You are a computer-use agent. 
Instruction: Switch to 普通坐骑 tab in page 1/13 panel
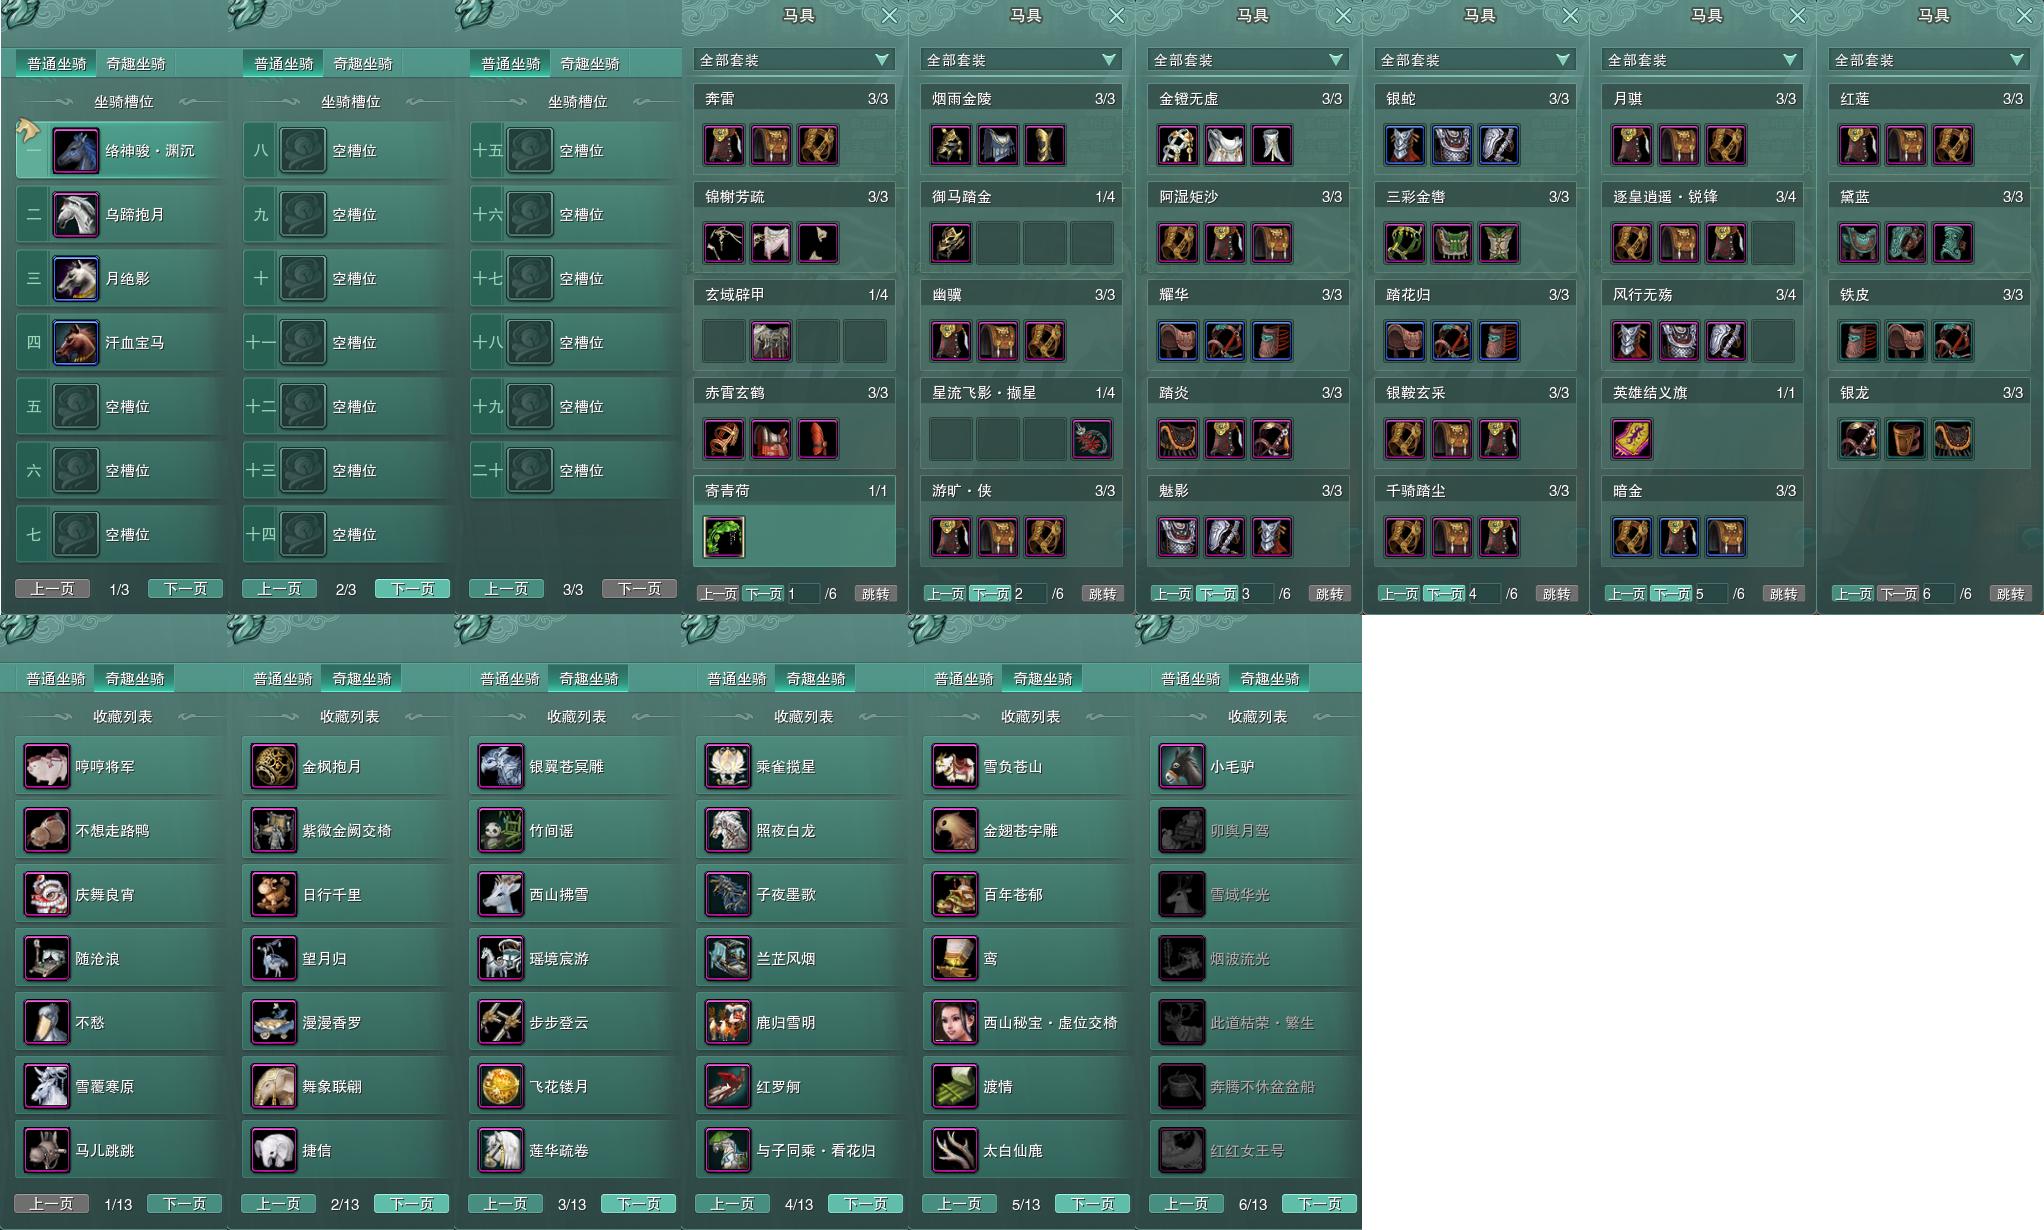[x=56, y=679]
